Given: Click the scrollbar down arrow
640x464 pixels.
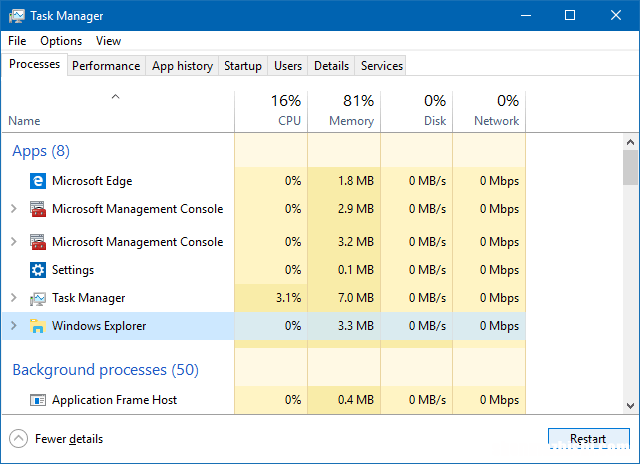Looking at the screenshot, I should pos(630,406).
